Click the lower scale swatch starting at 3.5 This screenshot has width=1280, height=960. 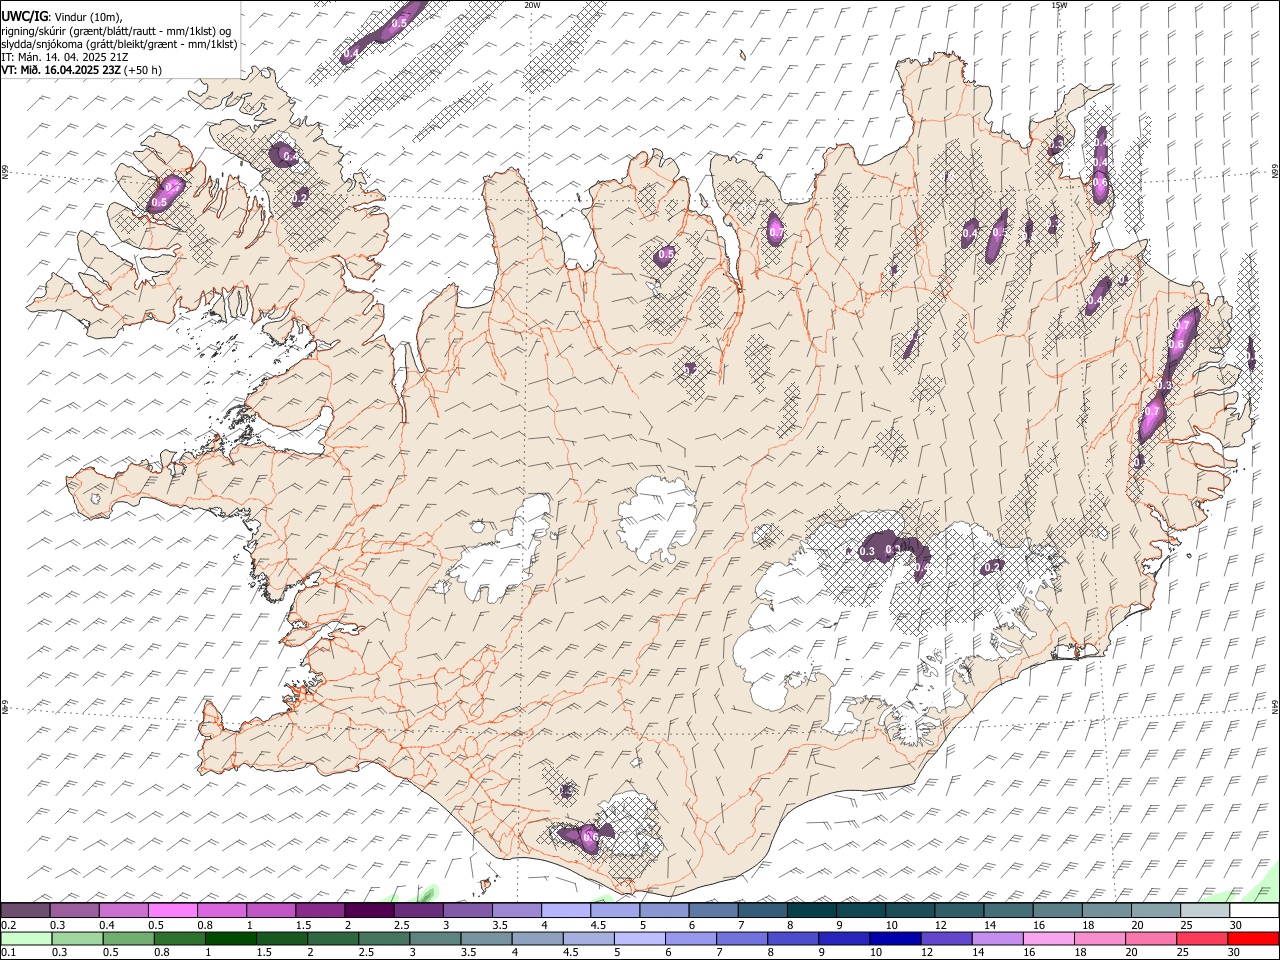[x=486, y=939]
